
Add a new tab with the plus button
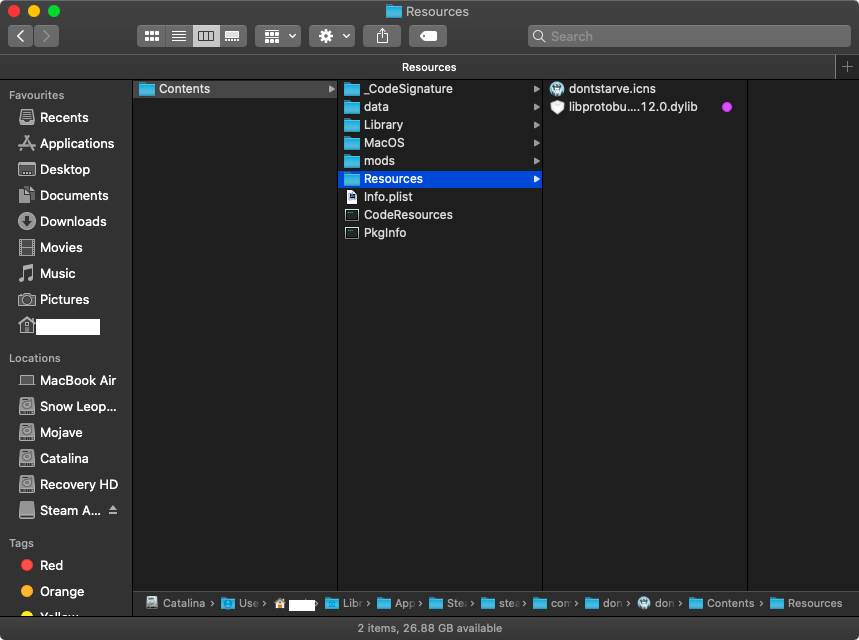[x=847, y=67]
